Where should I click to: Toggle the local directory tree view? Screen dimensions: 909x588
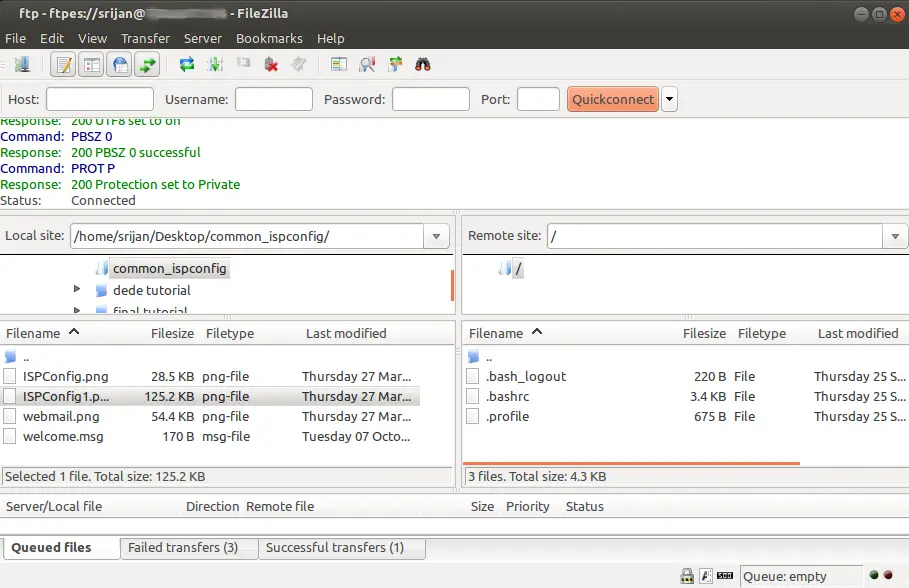click(x=92, y=64)
